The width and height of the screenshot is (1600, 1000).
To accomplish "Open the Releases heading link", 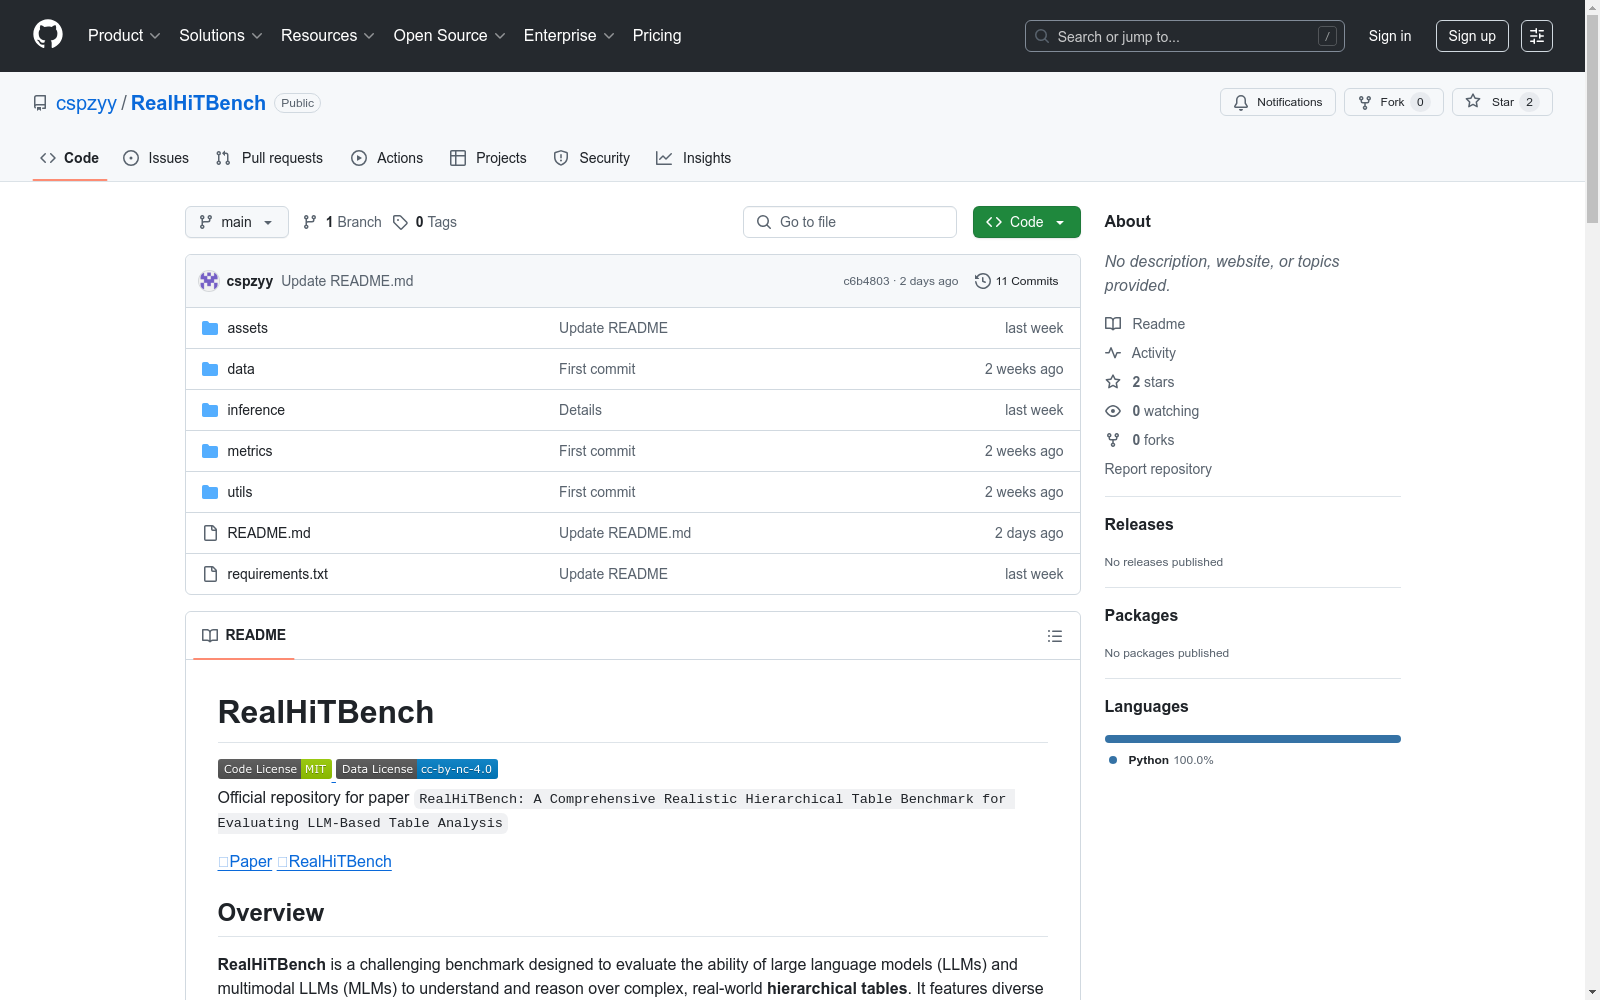I will (x=1139, y=524).
